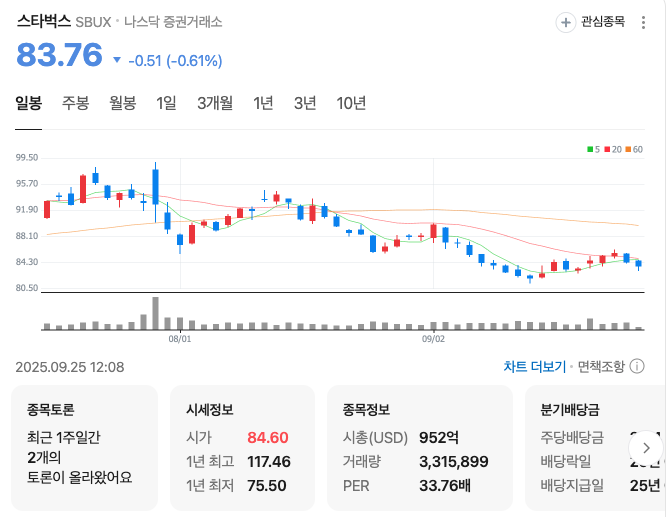Viewport: 669px width, 517px height.
Task: Open the 차트 더보기 link
Action: pos(535,366)
